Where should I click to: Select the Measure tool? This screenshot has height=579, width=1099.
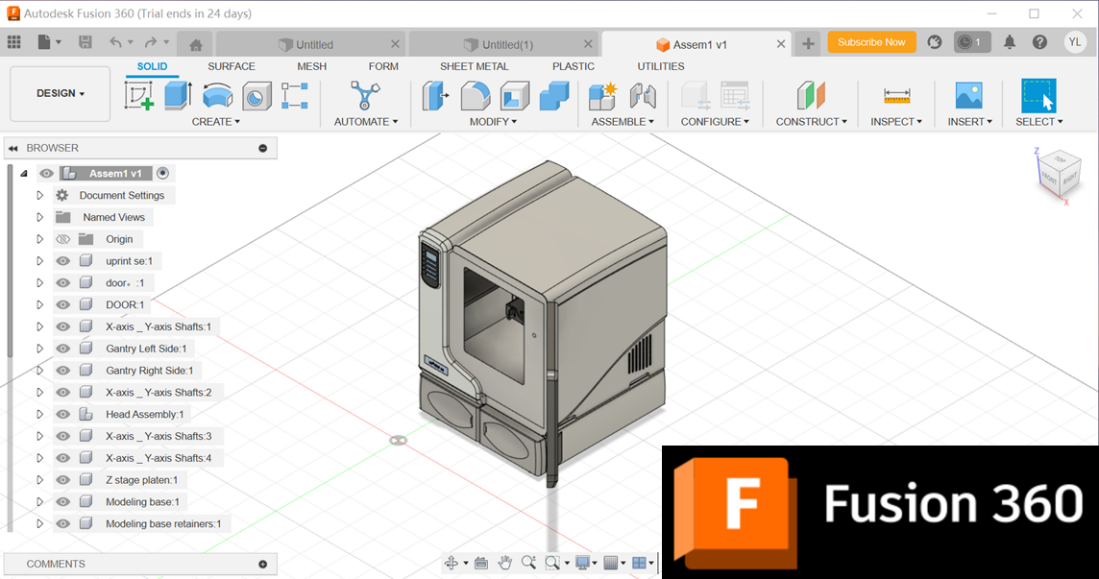[x=896, y=95]
